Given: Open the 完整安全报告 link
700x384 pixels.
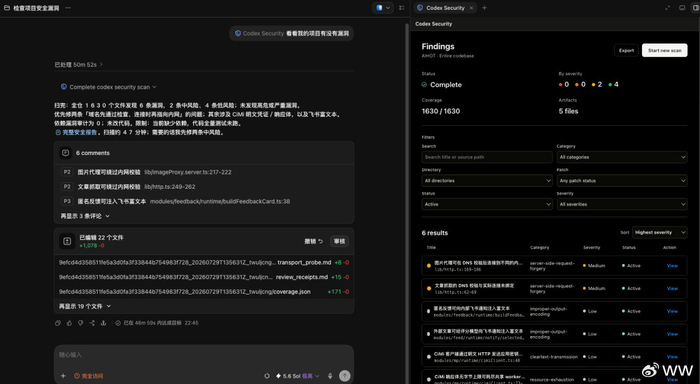Looking at the screenshot, I should (x=76, y=133).
